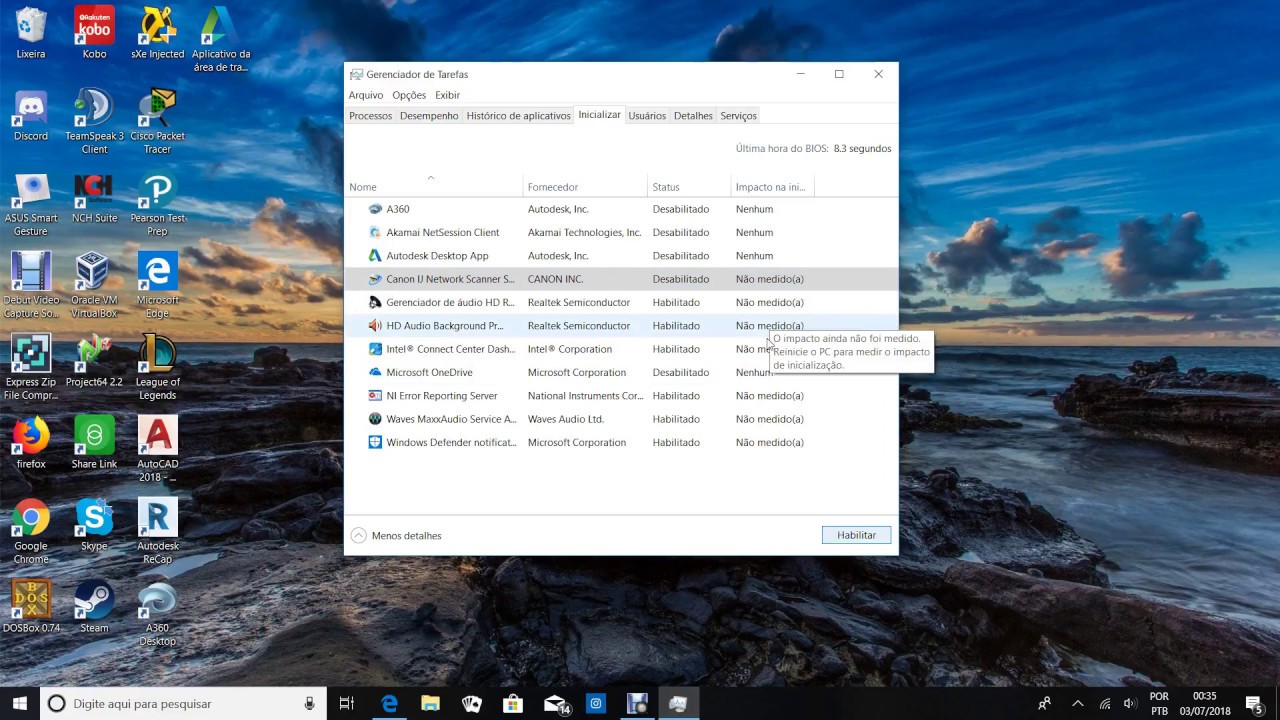
Task: Click the Microsoft Store taskbar icon
Action: point(513,703)
